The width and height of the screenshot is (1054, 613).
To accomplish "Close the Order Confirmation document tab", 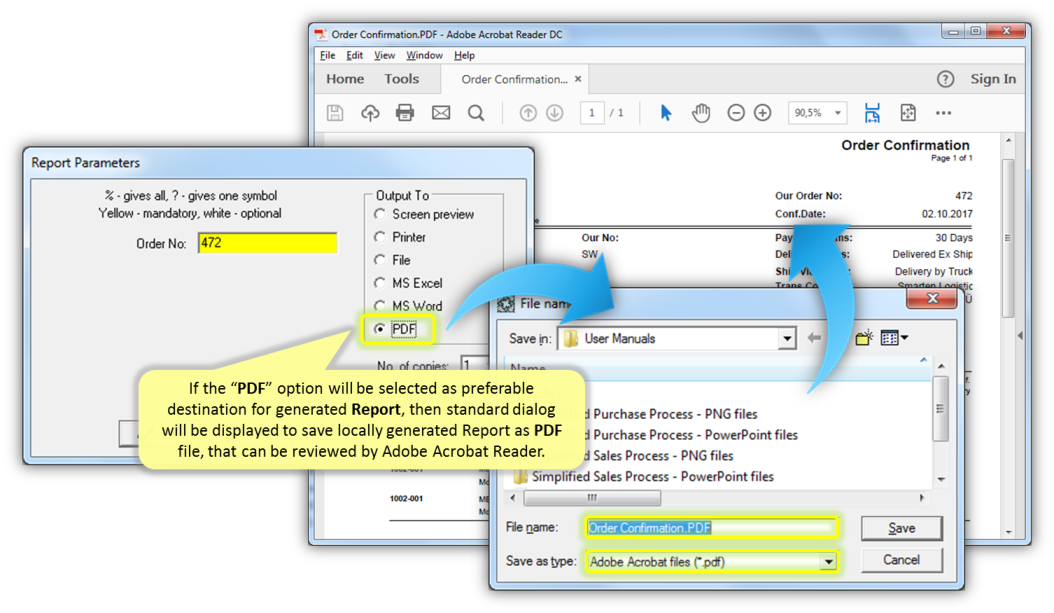I will point(578,79).
